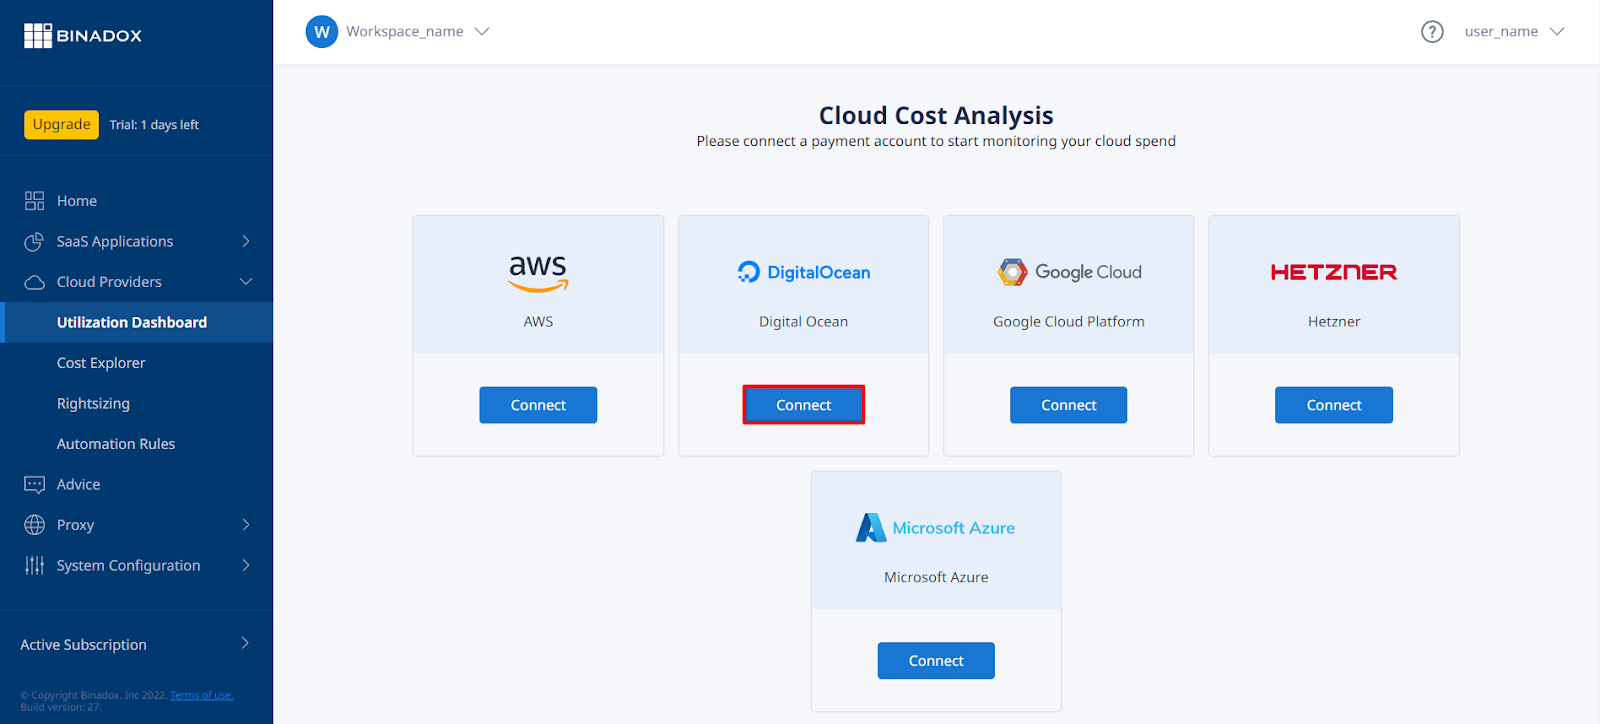Open the user_name dropdown chevron
The width and height of the screenshot is (1600, 724).
[1557, 32]
